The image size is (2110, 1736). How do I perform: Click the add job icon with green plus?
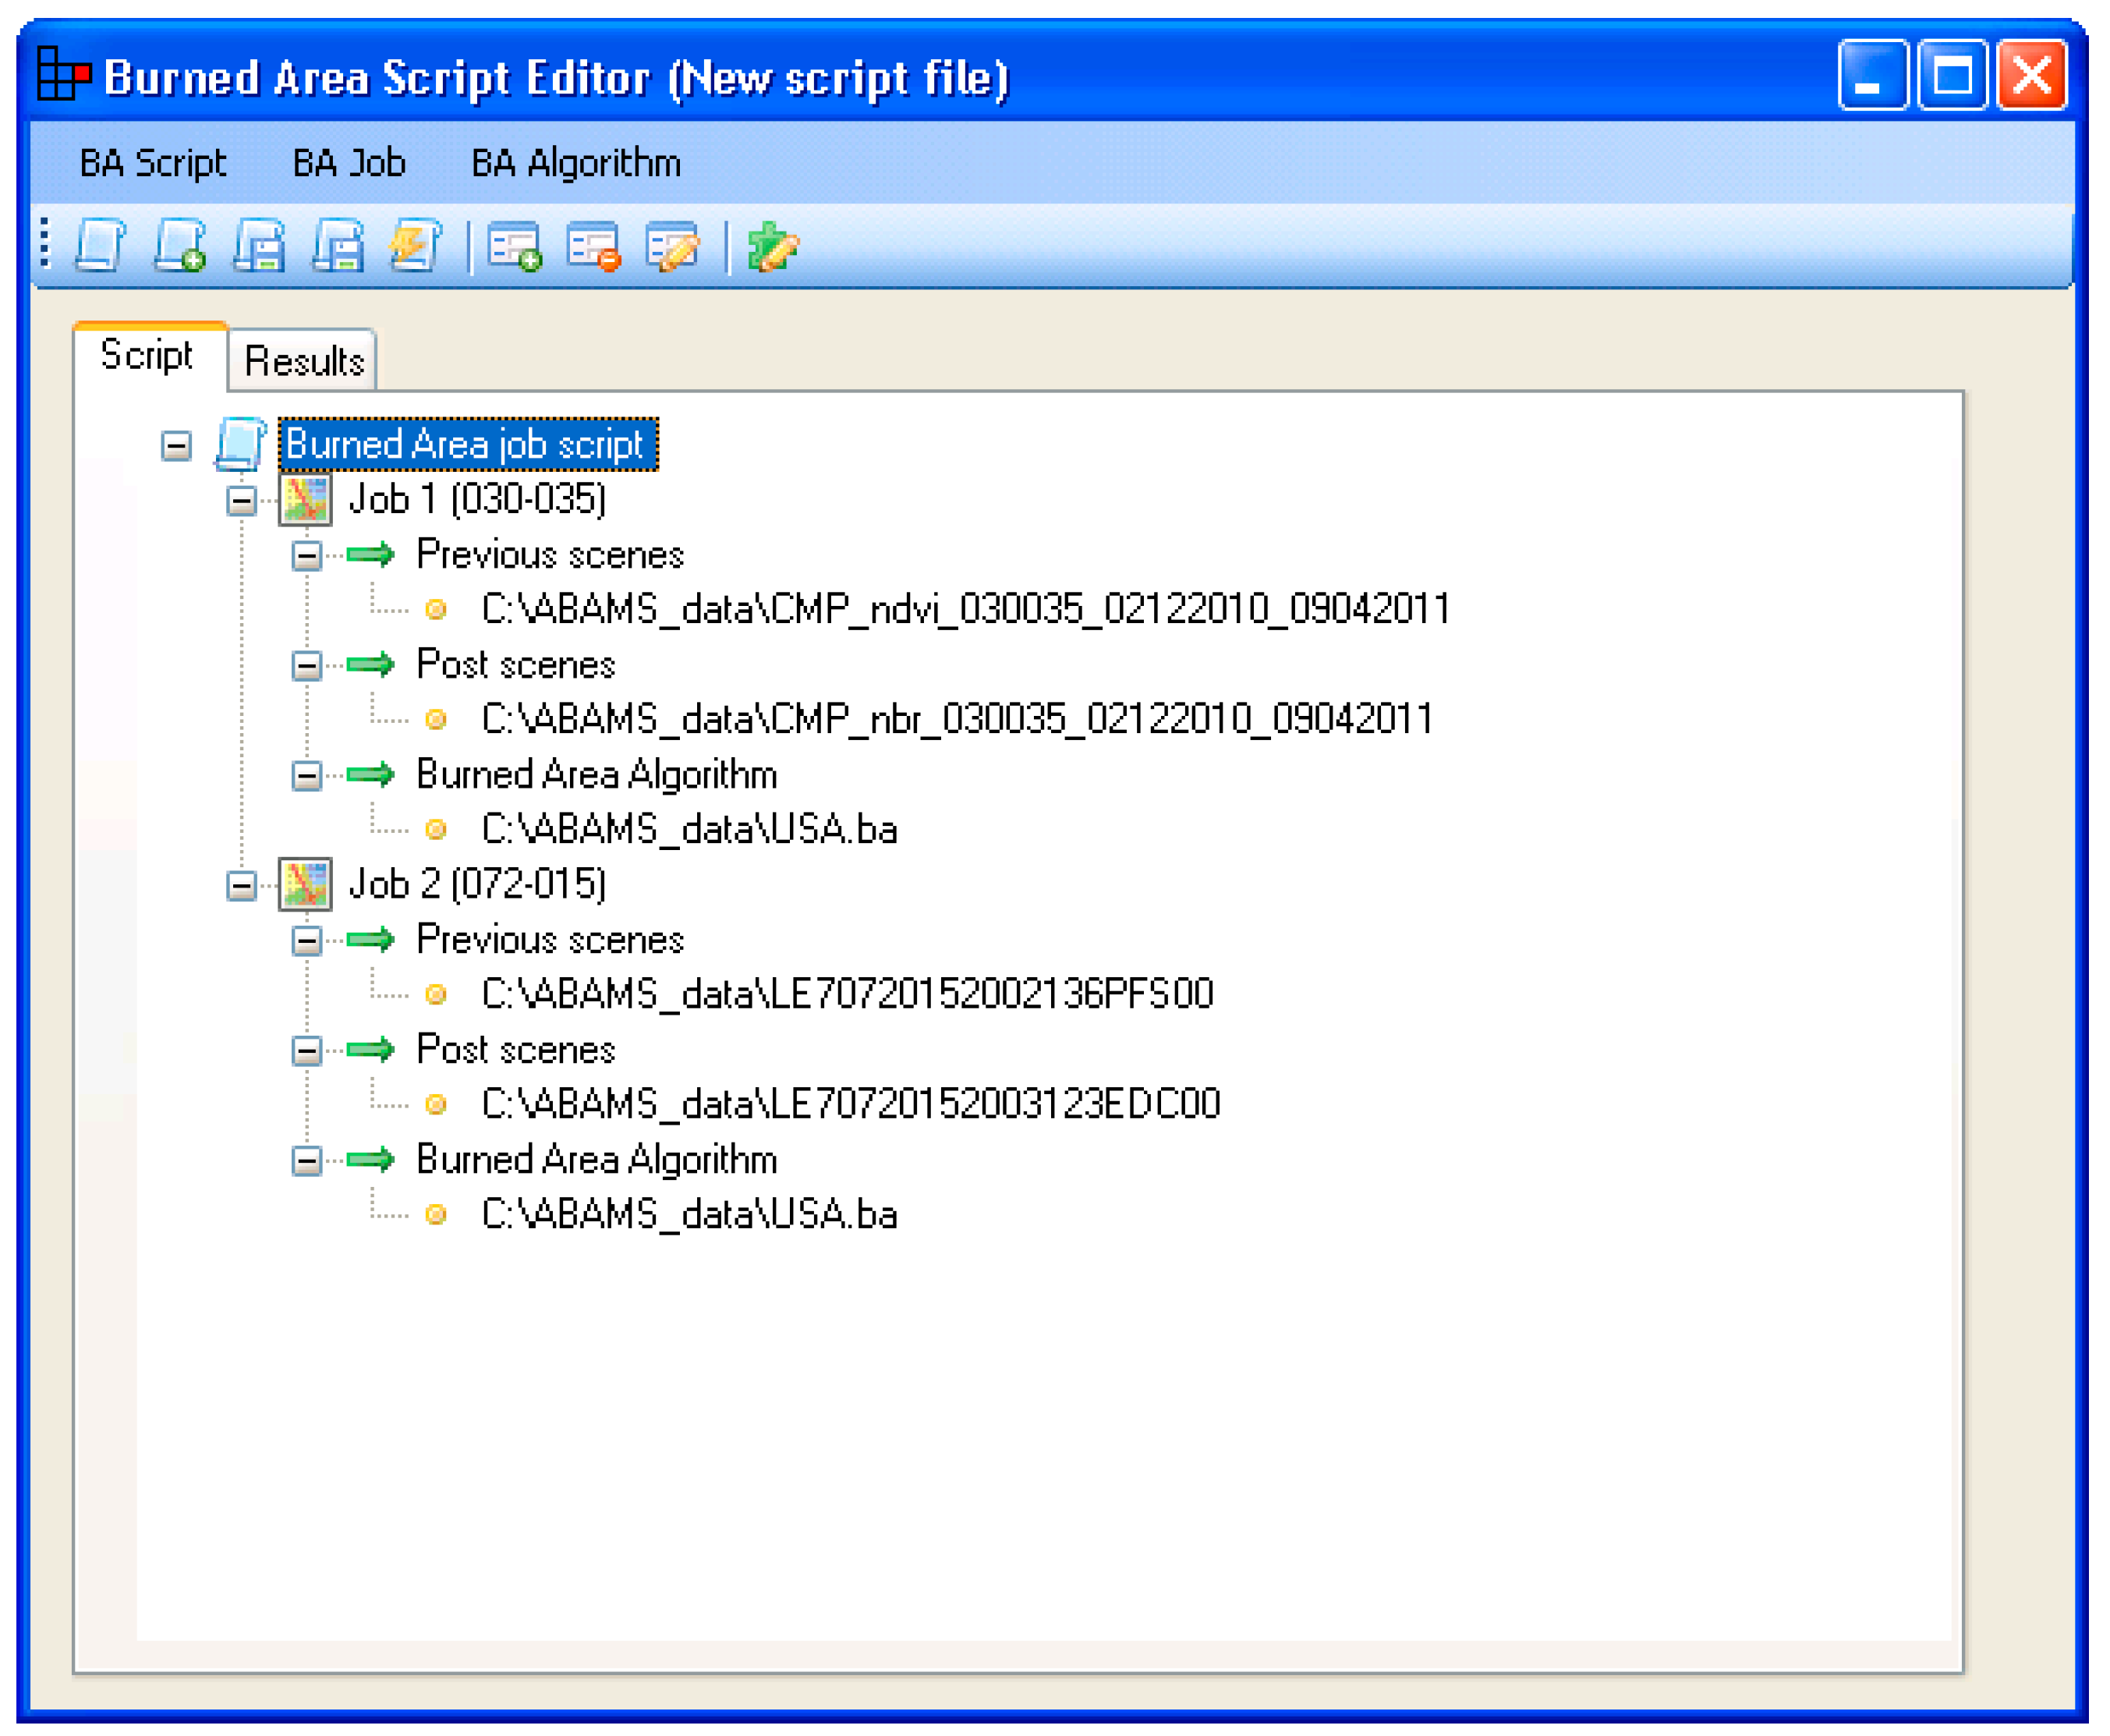514,246
